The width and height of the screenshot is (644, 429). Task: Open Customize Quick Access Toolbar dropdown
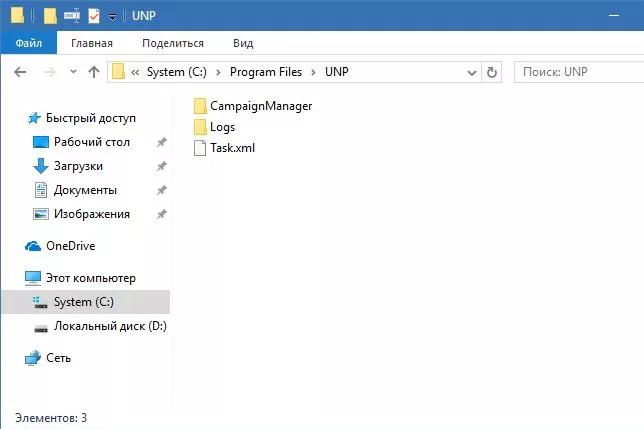pyautogui.click(x=112, y=17)
